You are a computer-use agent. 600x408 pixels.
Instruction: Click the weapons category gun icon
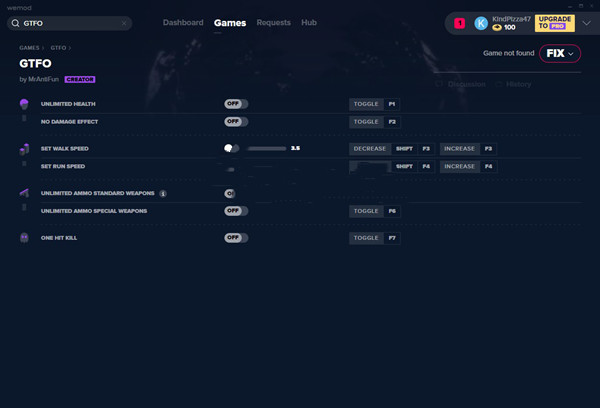point(24,193)
